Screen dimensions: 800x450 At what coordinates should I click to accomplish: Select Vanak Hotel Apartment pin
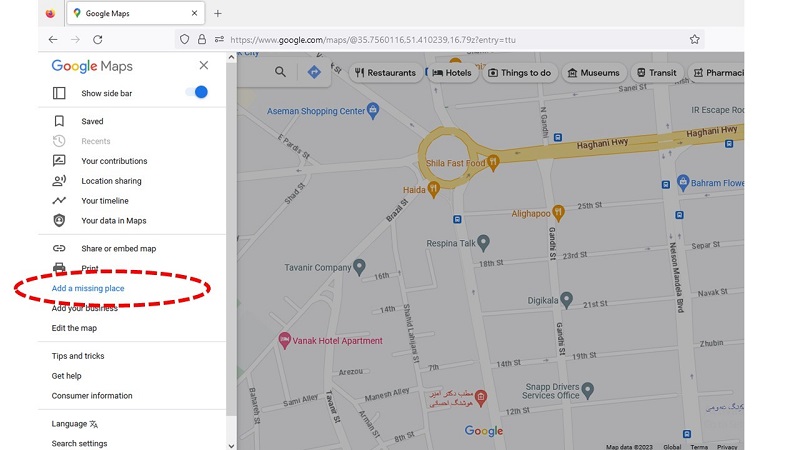click(284, 340)
